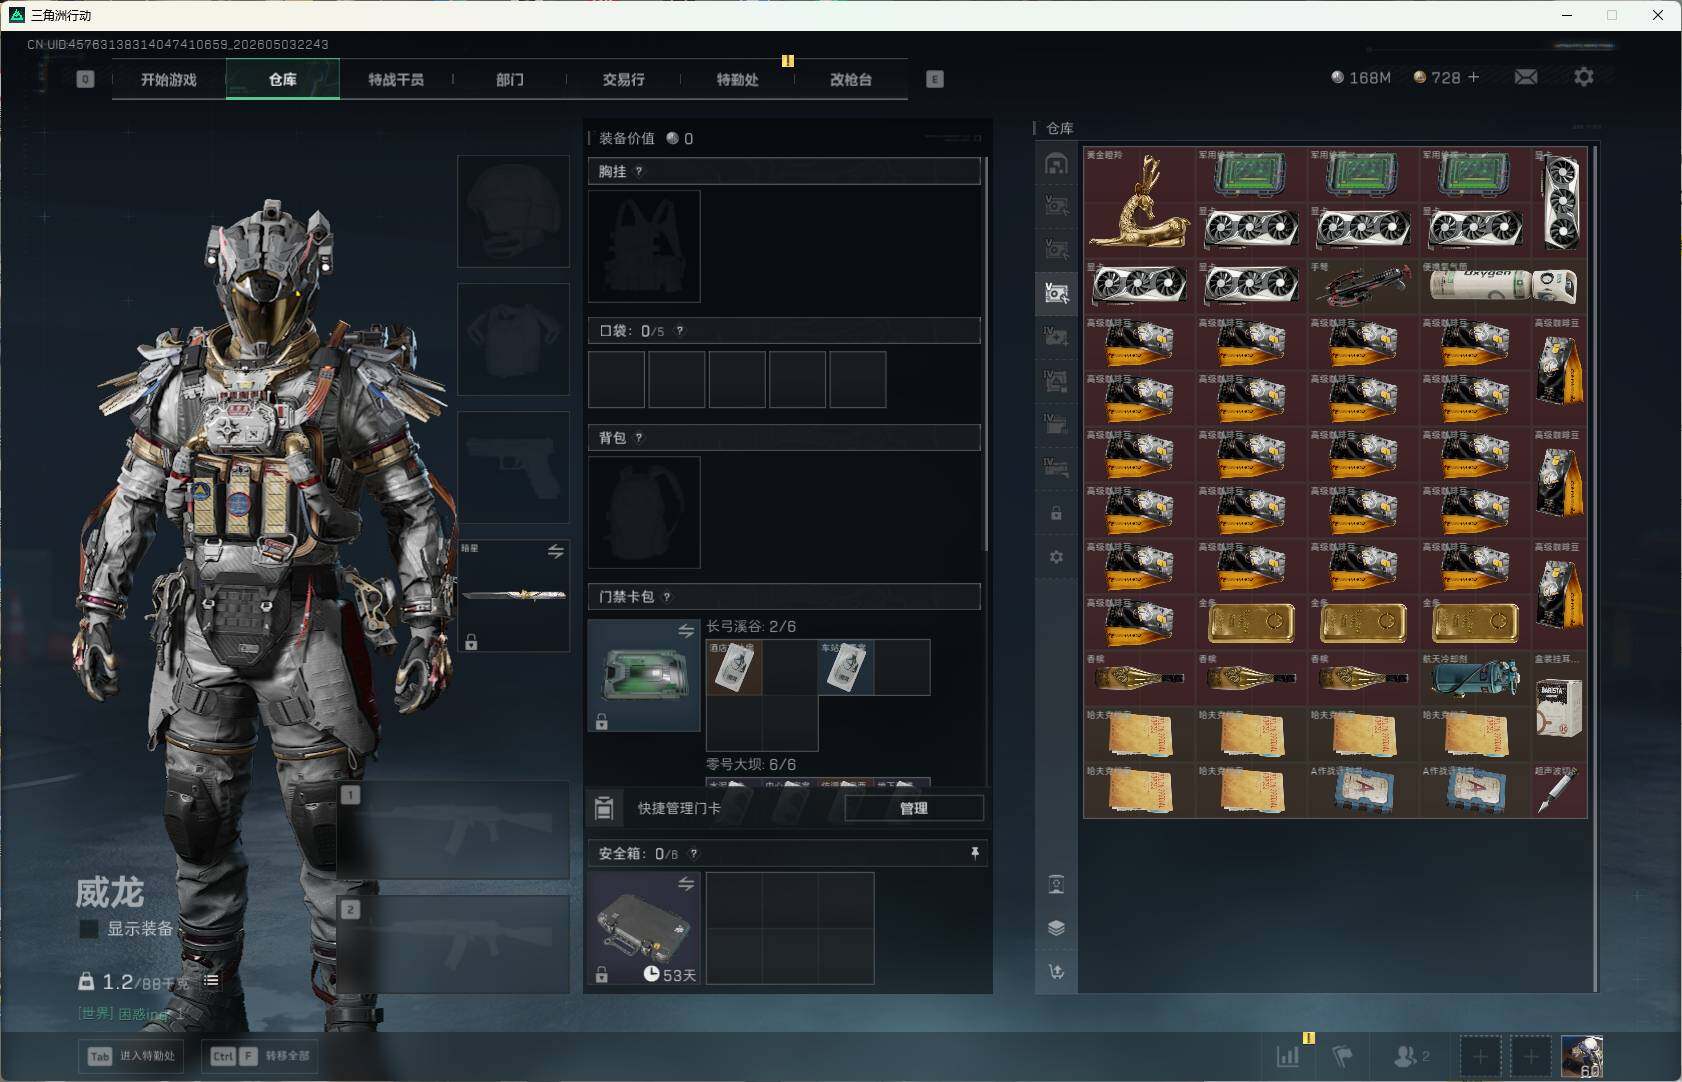Open the mail inbox envelope icon
This screenshot has height=1082, width=1682.
tap(1526, 77)
